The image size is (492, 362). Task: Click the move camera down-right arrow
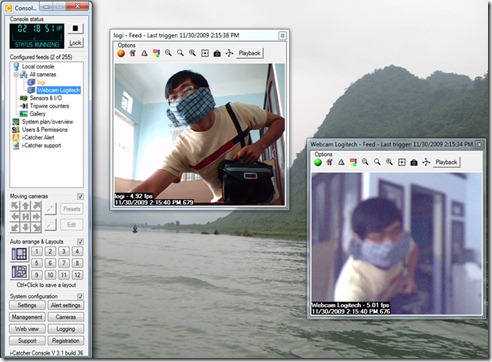coord(37,228)
